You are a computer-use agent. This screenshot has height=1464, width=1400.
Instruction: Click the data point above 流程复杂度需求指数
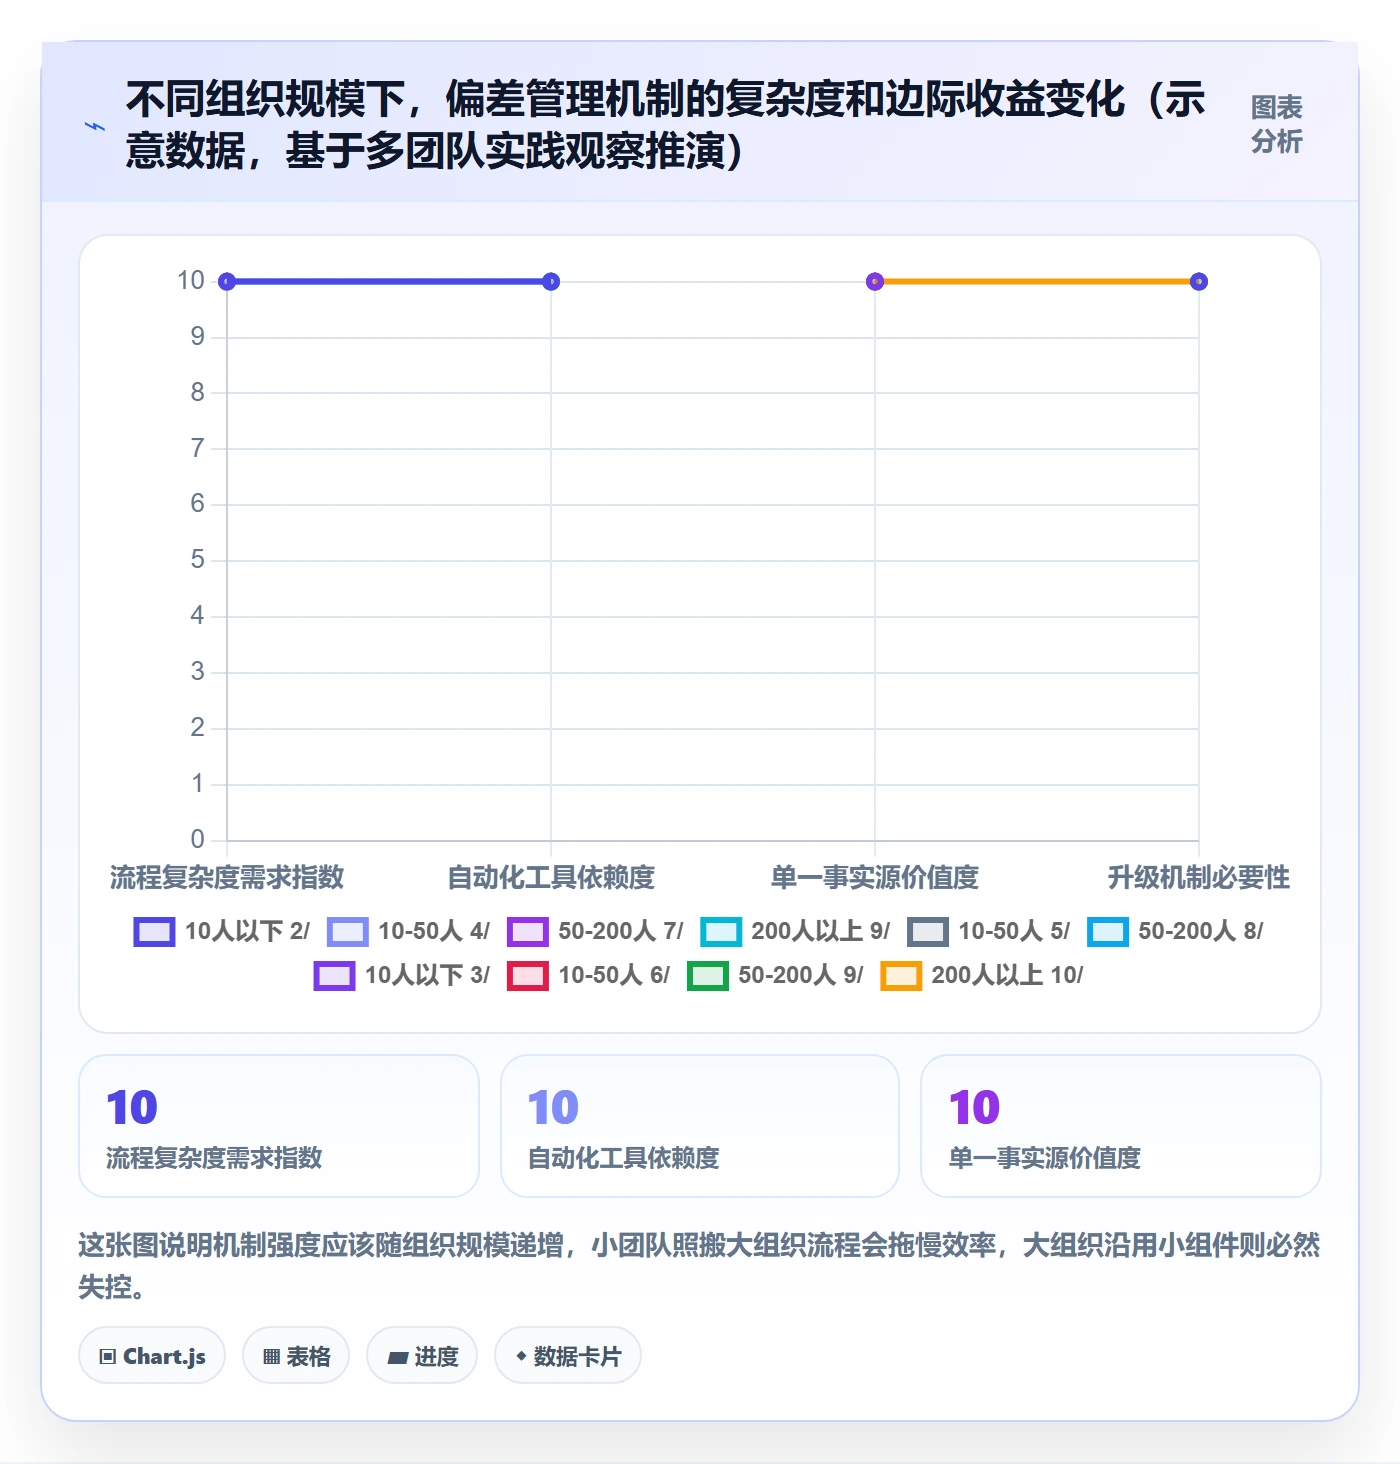point(227,282)
